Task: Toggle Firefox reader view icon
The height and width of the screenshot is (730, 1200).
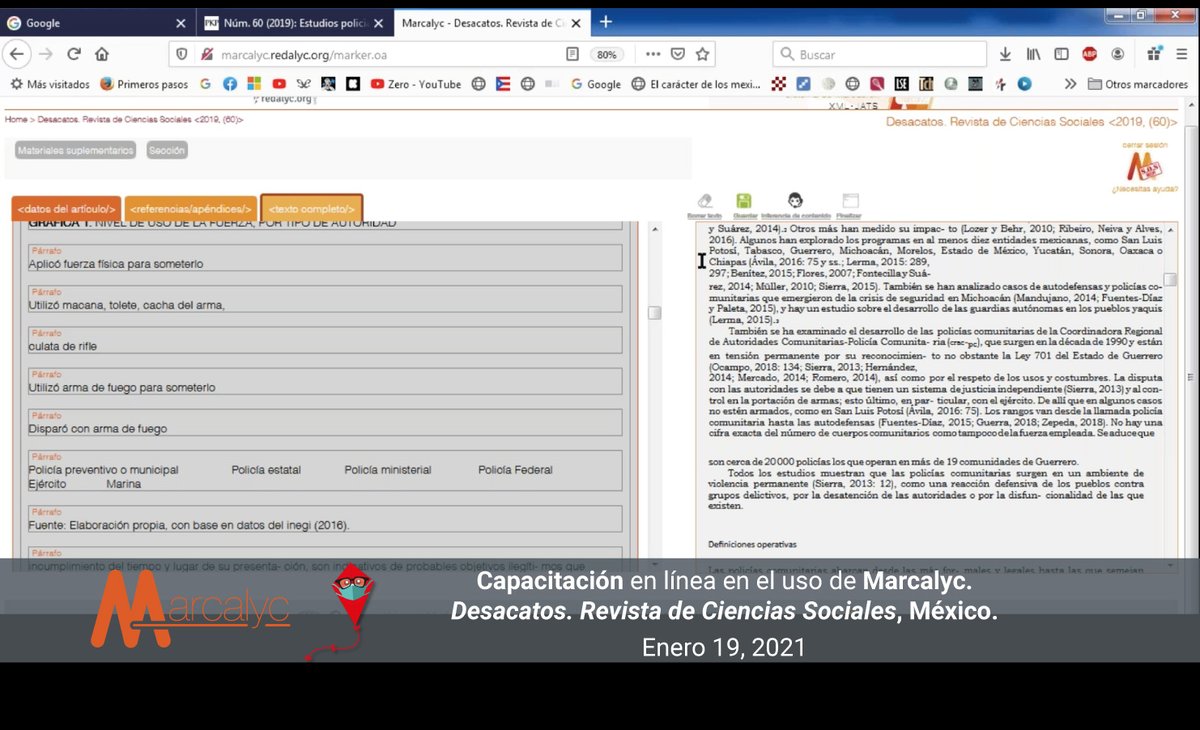Action: pos(573,54)
